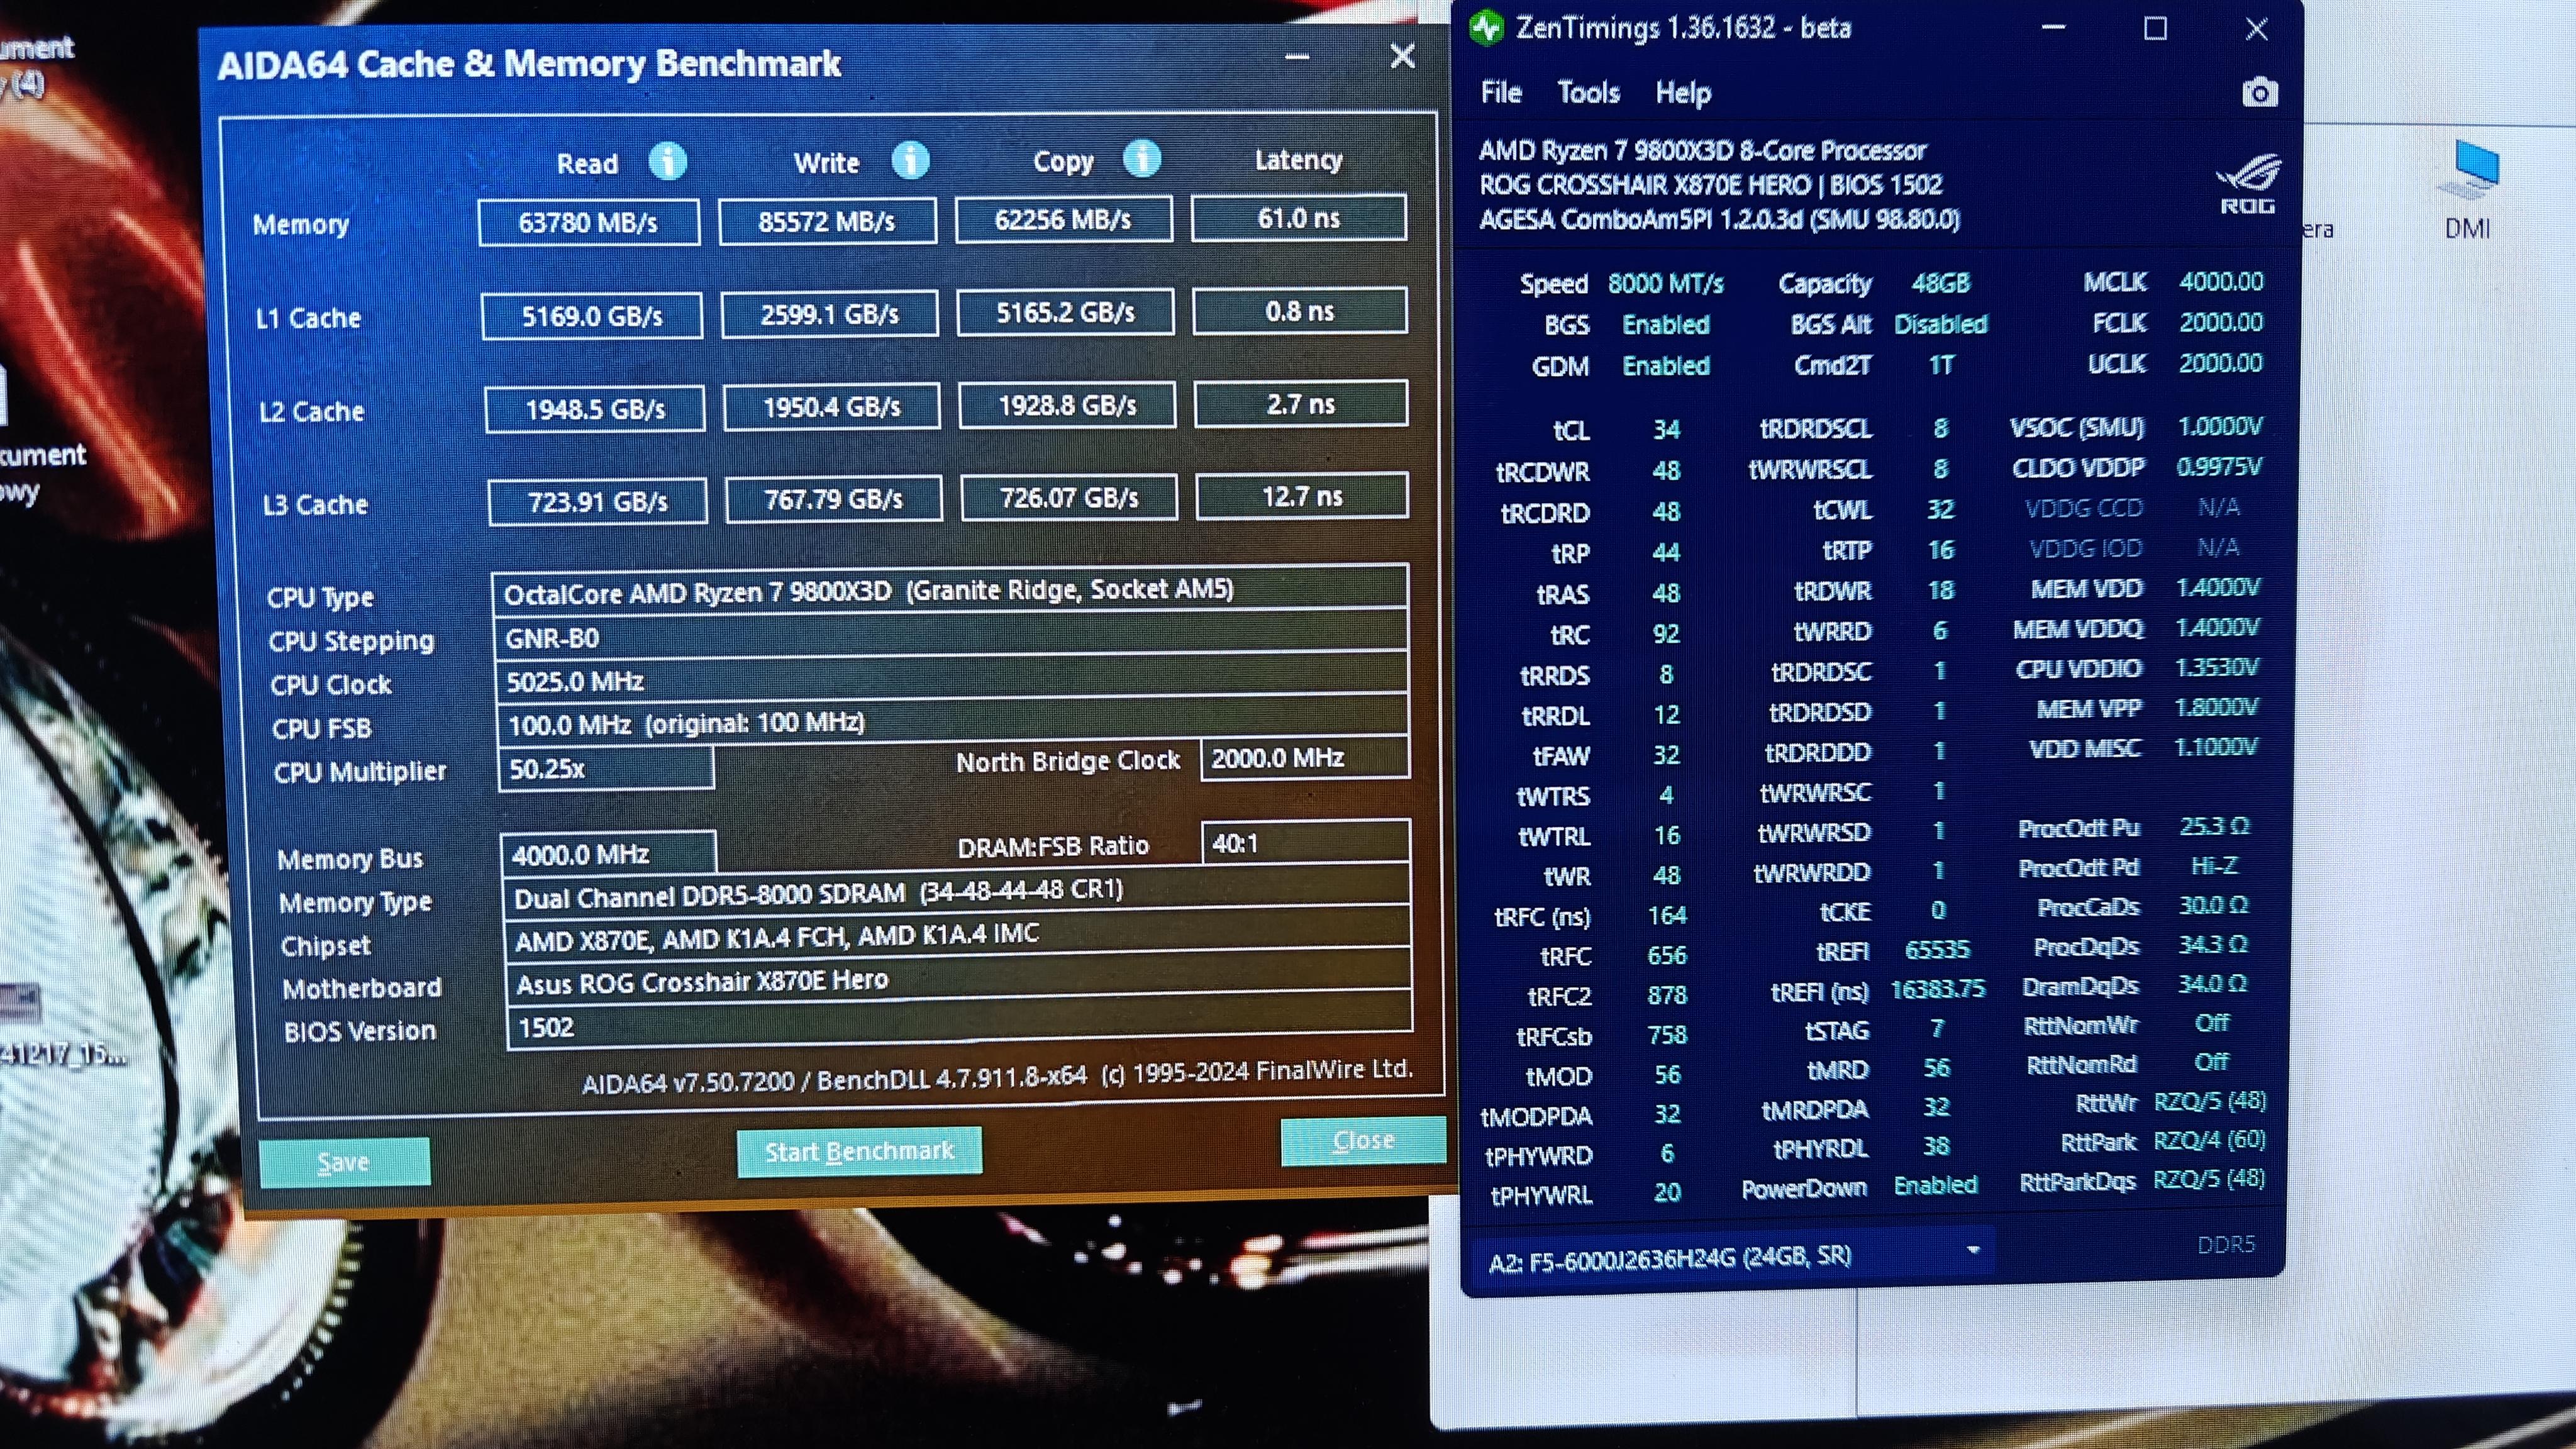Open the Help menu
Viewport: 2576px width, 1449px height.
tap(1683, 93)
